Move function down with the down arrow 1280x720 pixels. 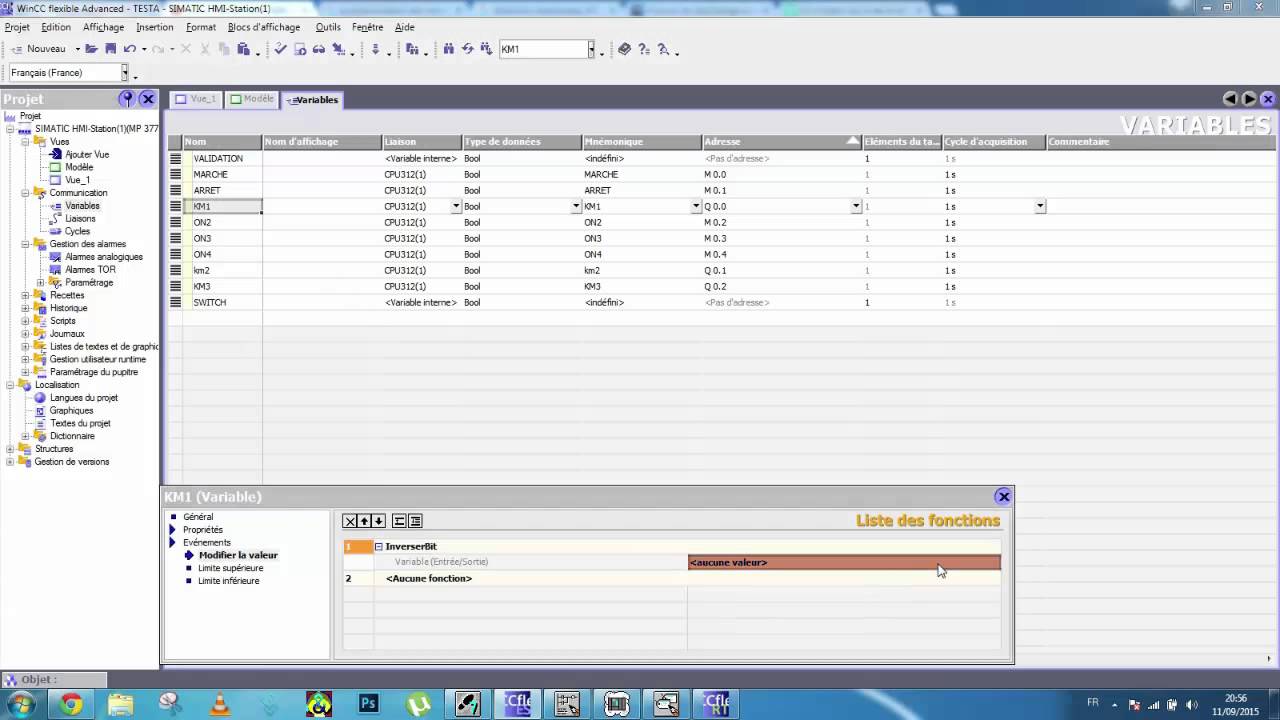(x=378, y=521)
